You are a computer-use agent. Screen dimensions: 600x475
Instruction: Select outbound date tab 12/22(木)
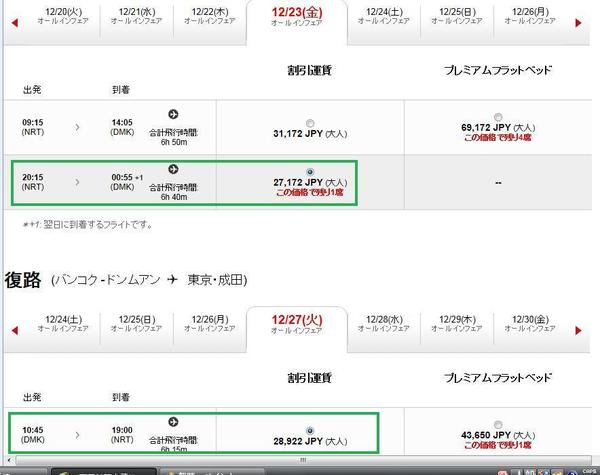point(210,16)
